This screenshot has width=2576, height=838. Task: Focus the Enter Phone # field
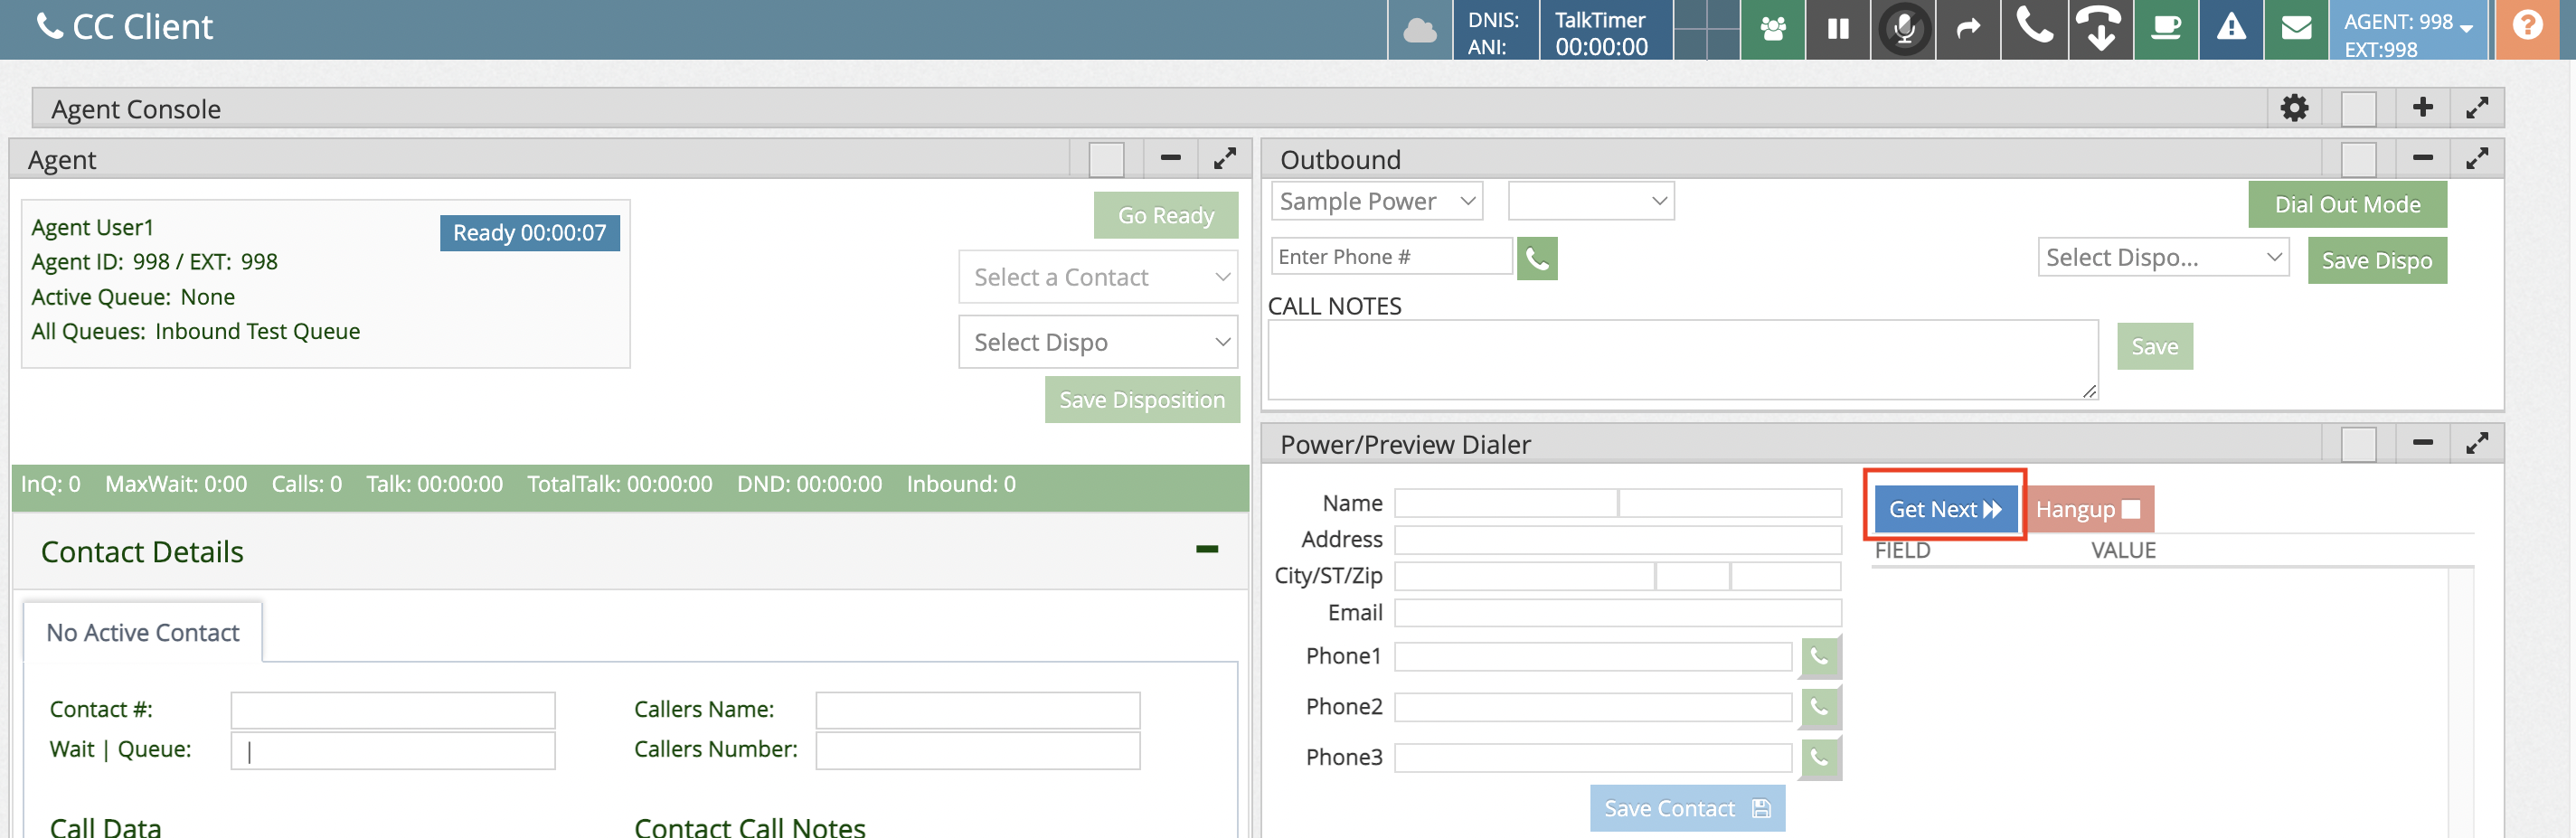(1391, 257)
